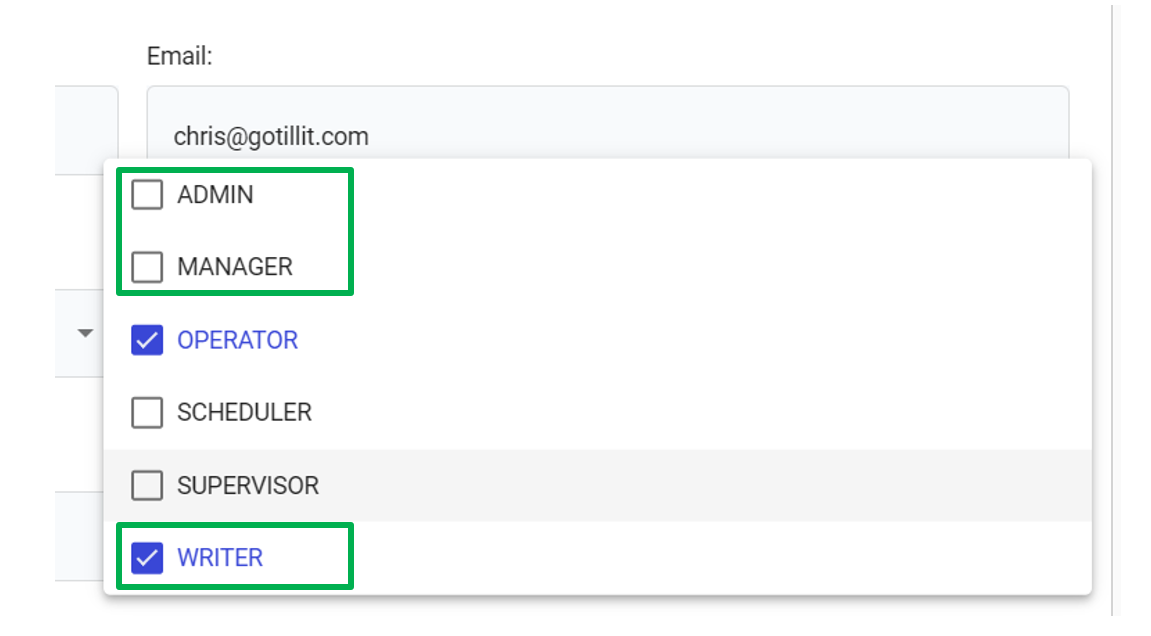Tick the SCHEDULER checkbox
The image size is (1151, 636).
(x=147, y=413)
